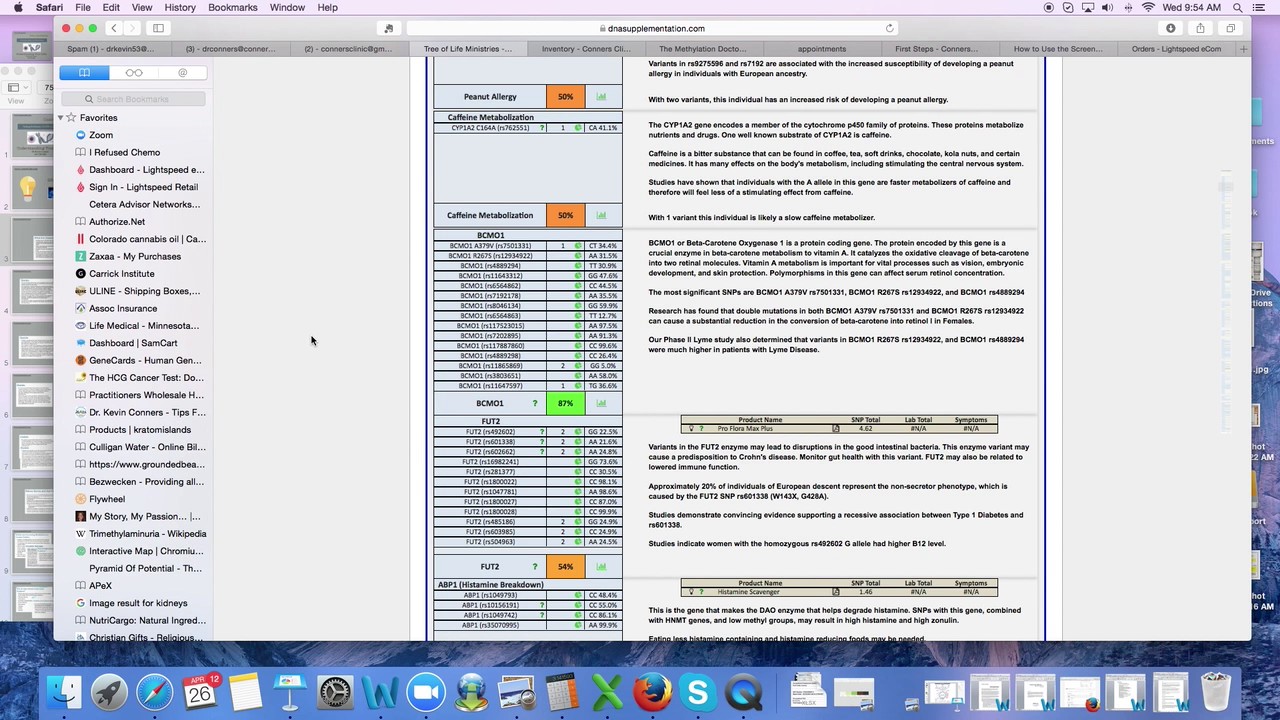
Task: Go back with Safari's back arrow
Action: (114, 28)
